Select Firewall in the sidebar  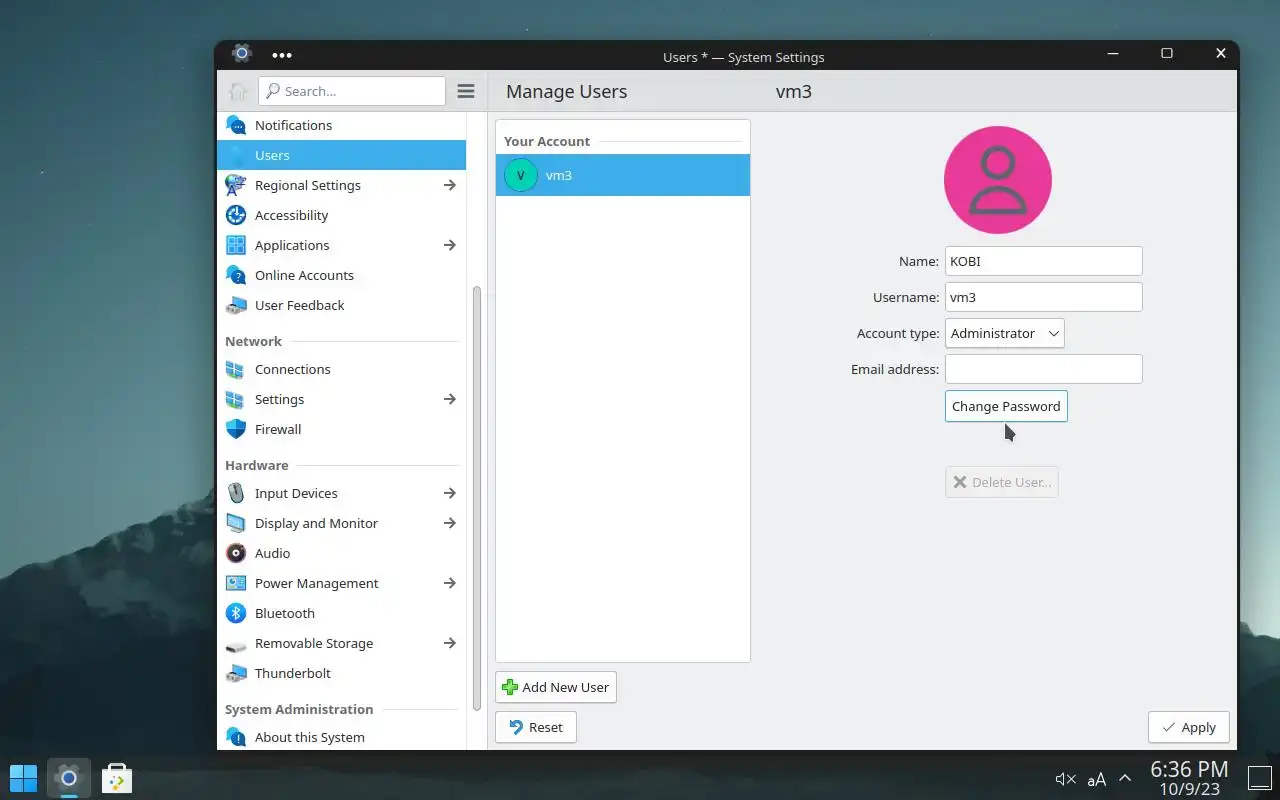(341, 429)
